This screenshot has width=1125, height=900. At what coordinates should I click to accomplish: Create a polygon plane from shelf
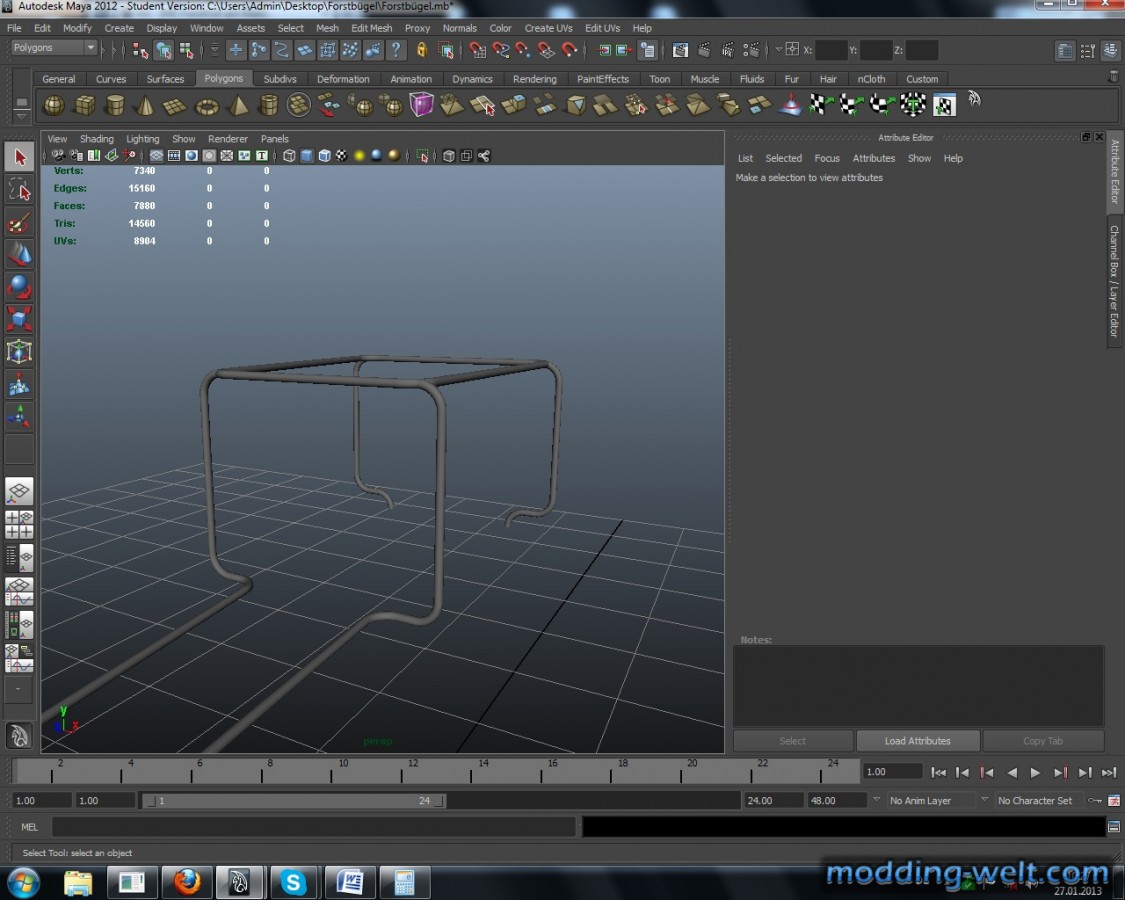[x=175, y=106]
